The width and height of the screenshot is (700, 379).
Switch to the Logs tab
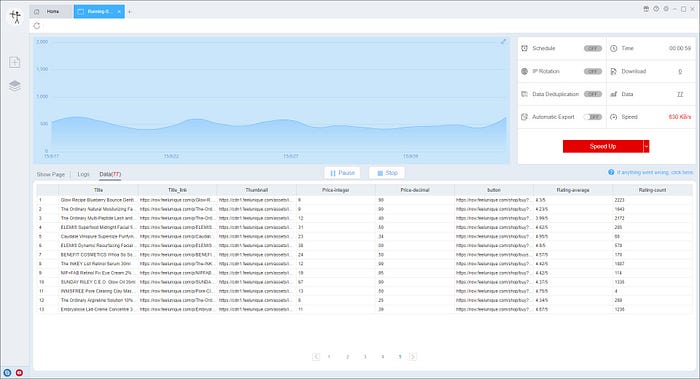tap(83, 175)
